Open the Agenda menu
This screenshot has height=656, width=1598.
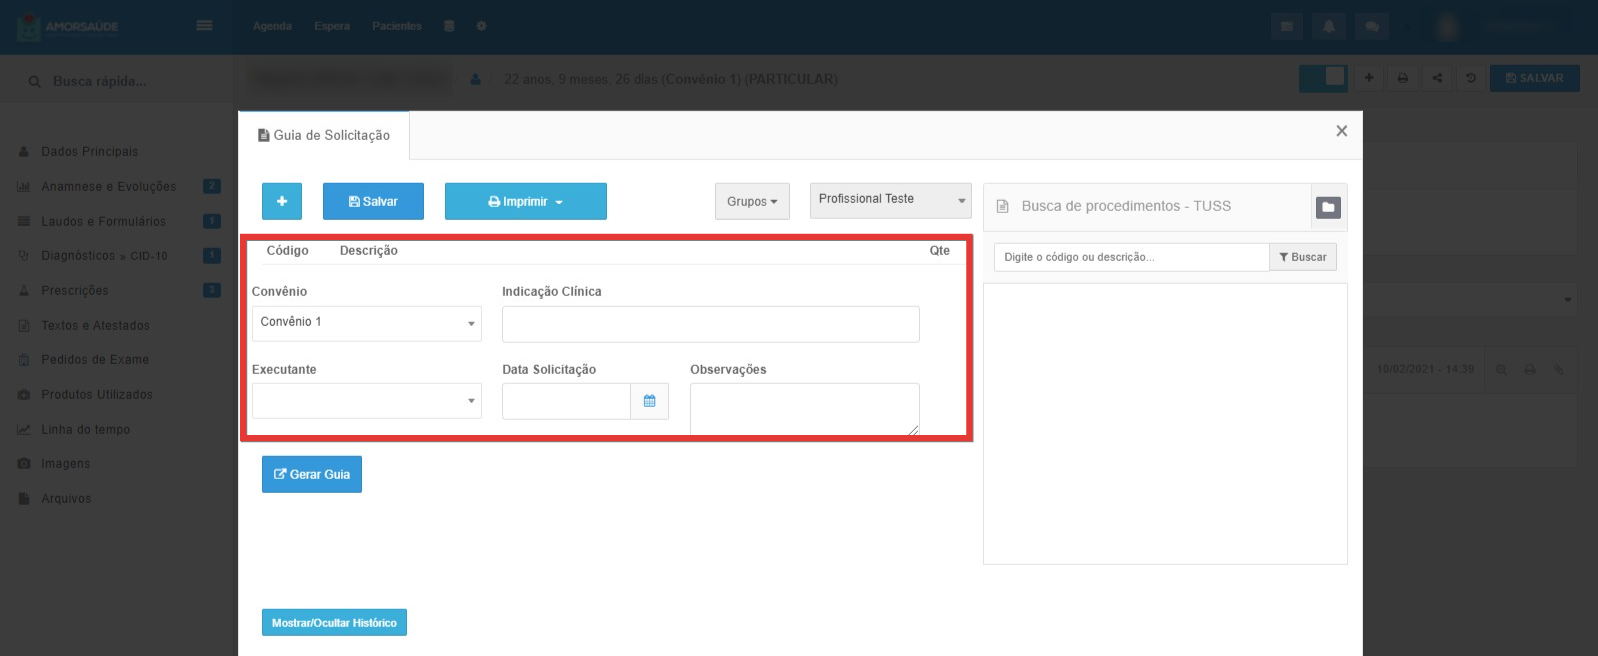click(x=272, y=26)
